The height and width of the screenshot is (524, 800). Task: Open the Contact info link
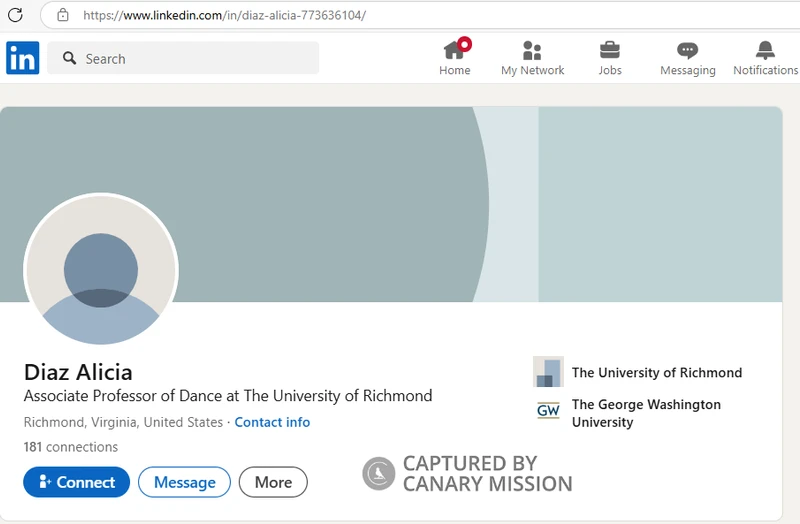(x=272, y=422)
